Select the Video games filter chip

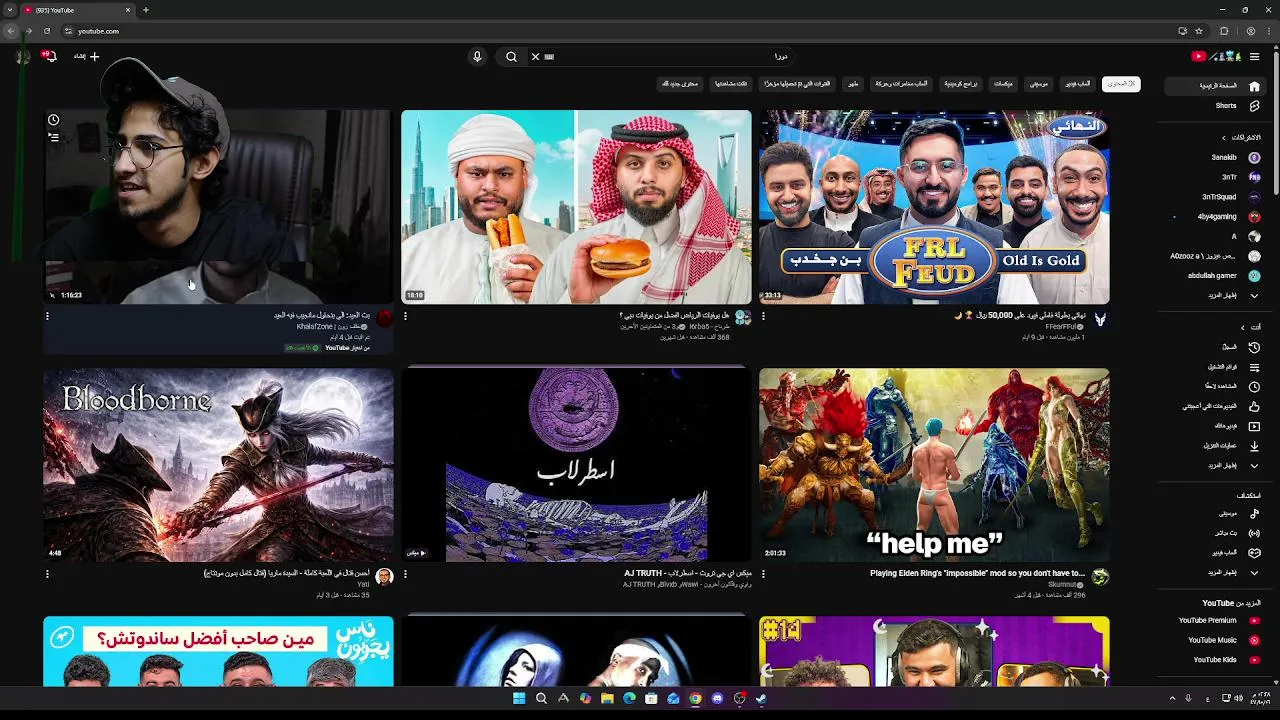point(1077,84)
